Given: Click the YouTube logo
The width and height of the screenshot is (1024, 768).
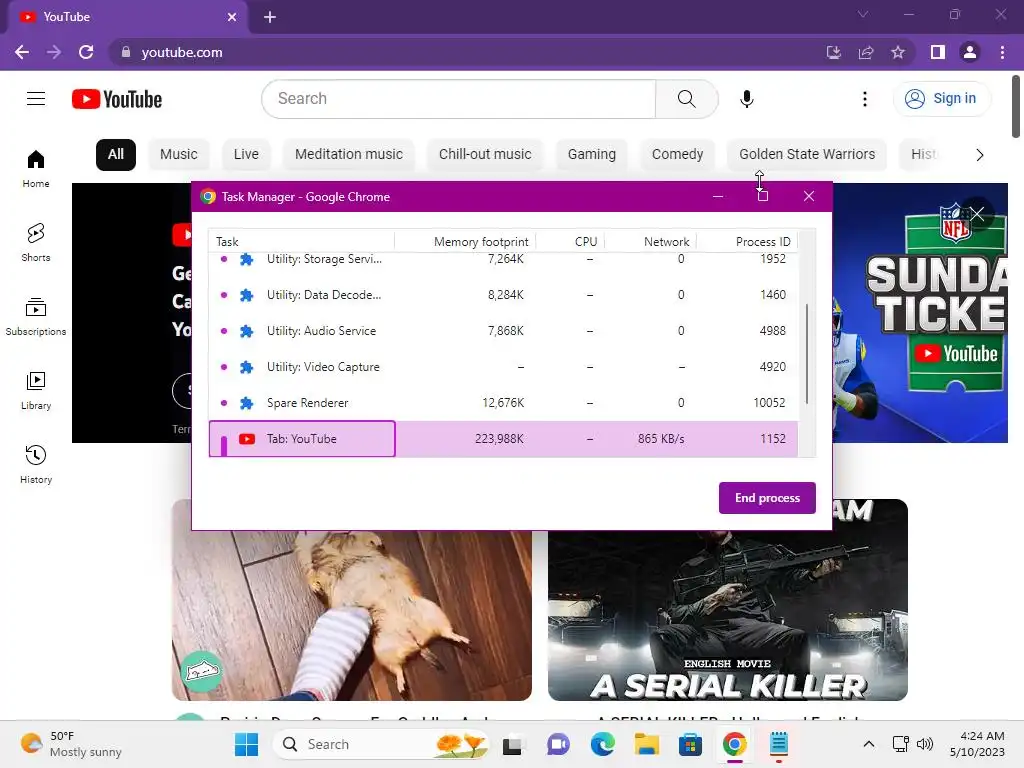Looking at the screenshot, I should 117,99.
